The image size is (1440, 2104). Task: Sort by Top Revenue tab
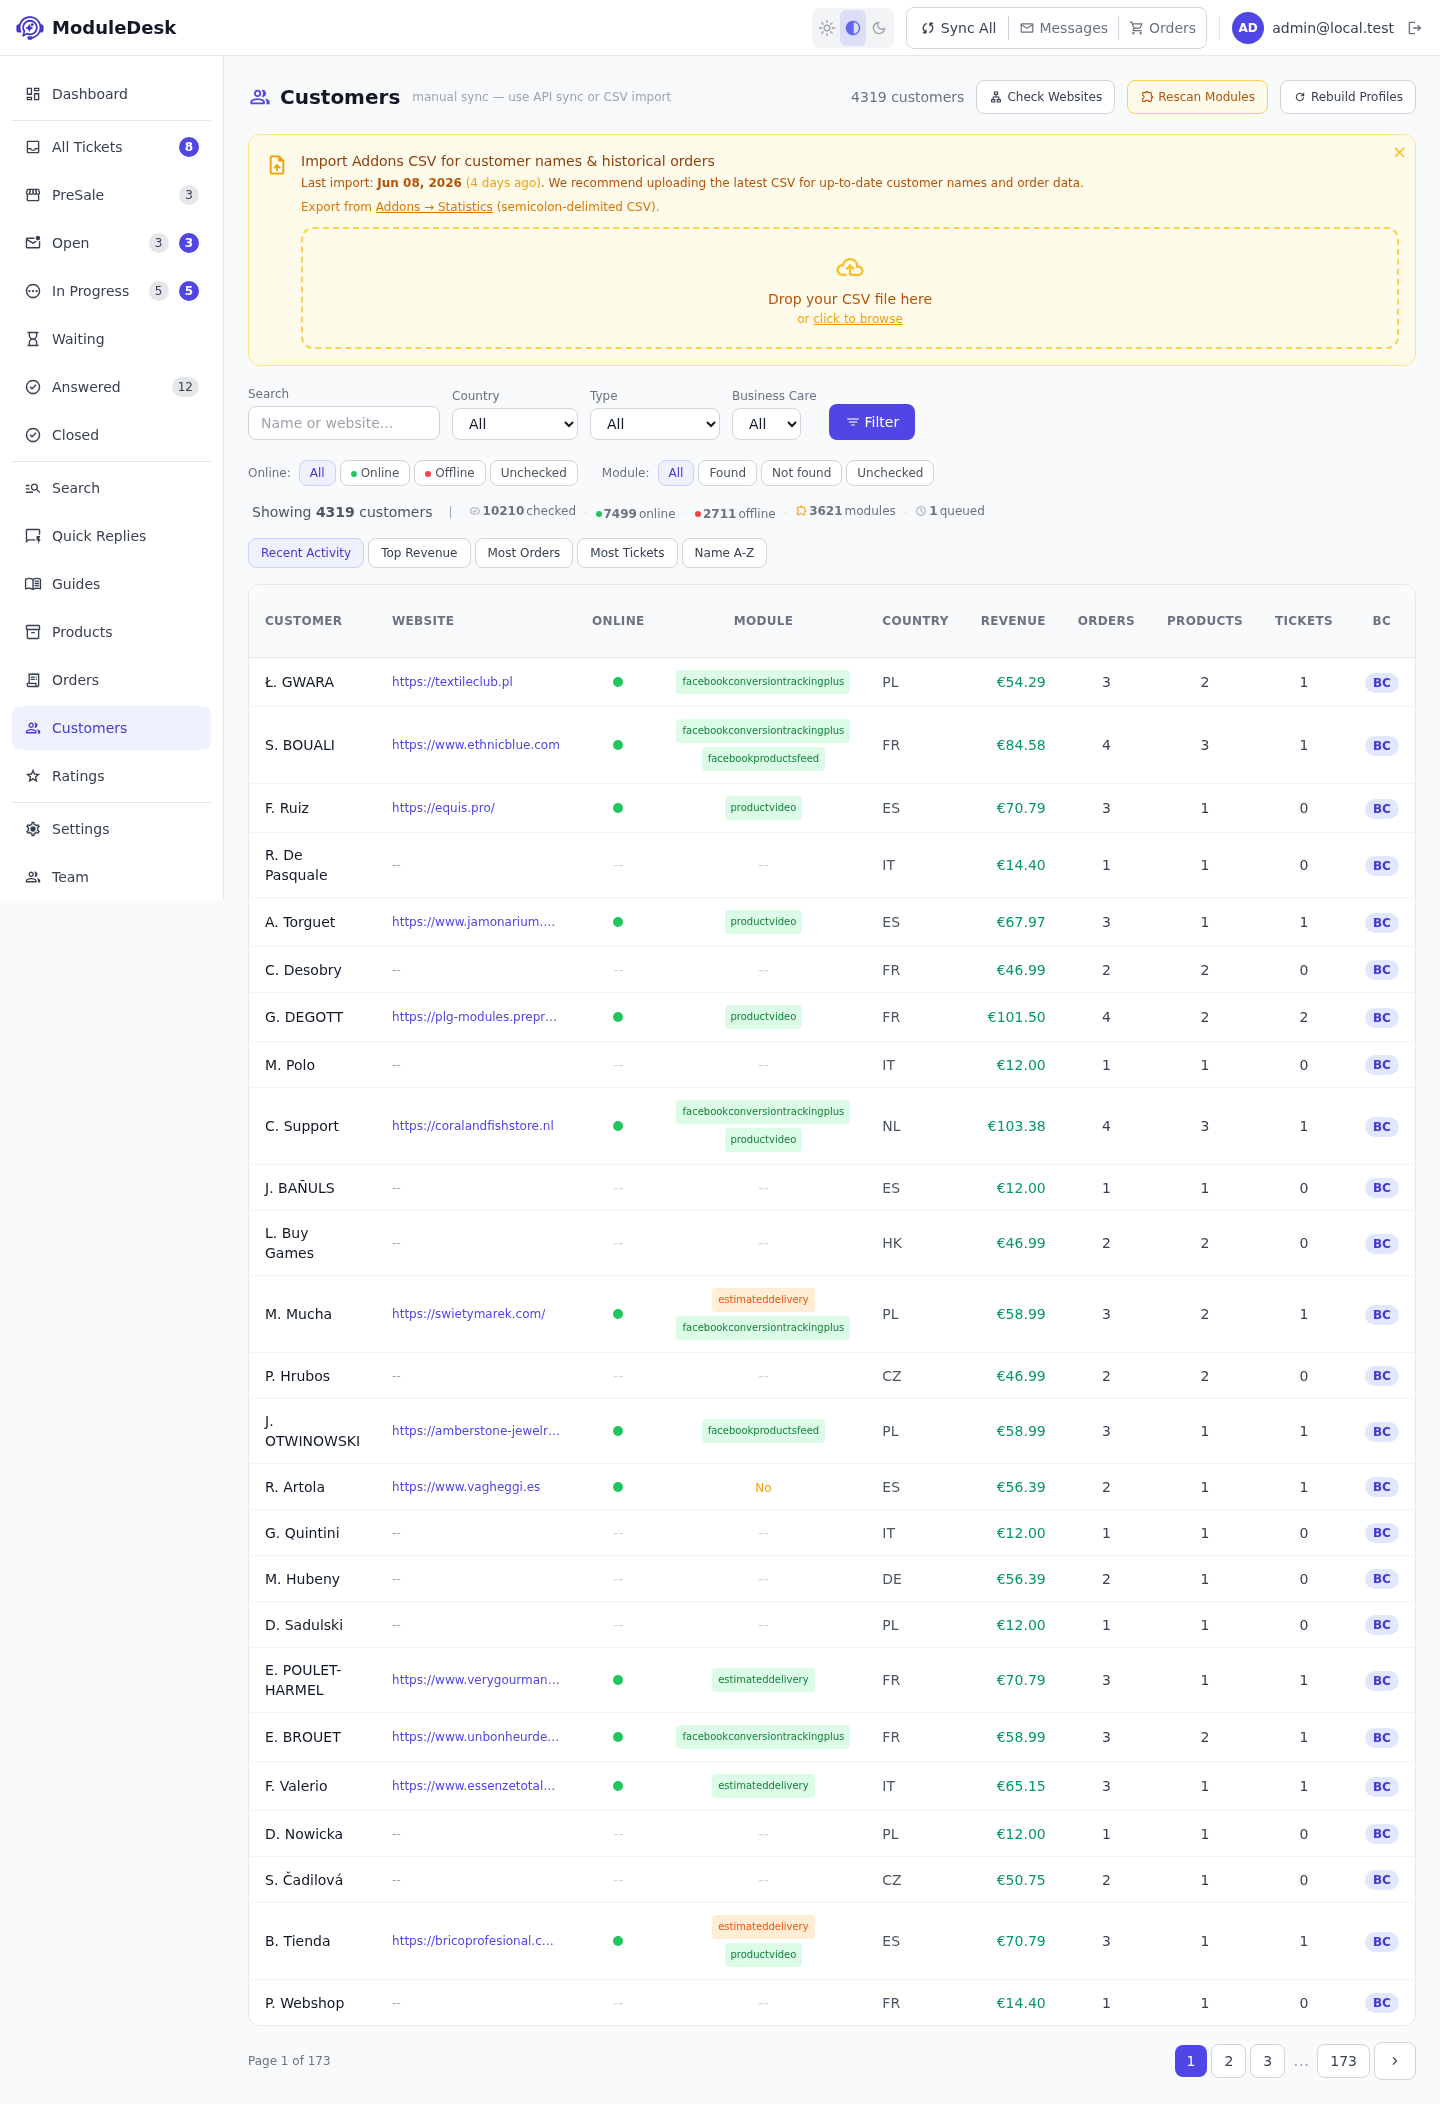tap(419, 553)
